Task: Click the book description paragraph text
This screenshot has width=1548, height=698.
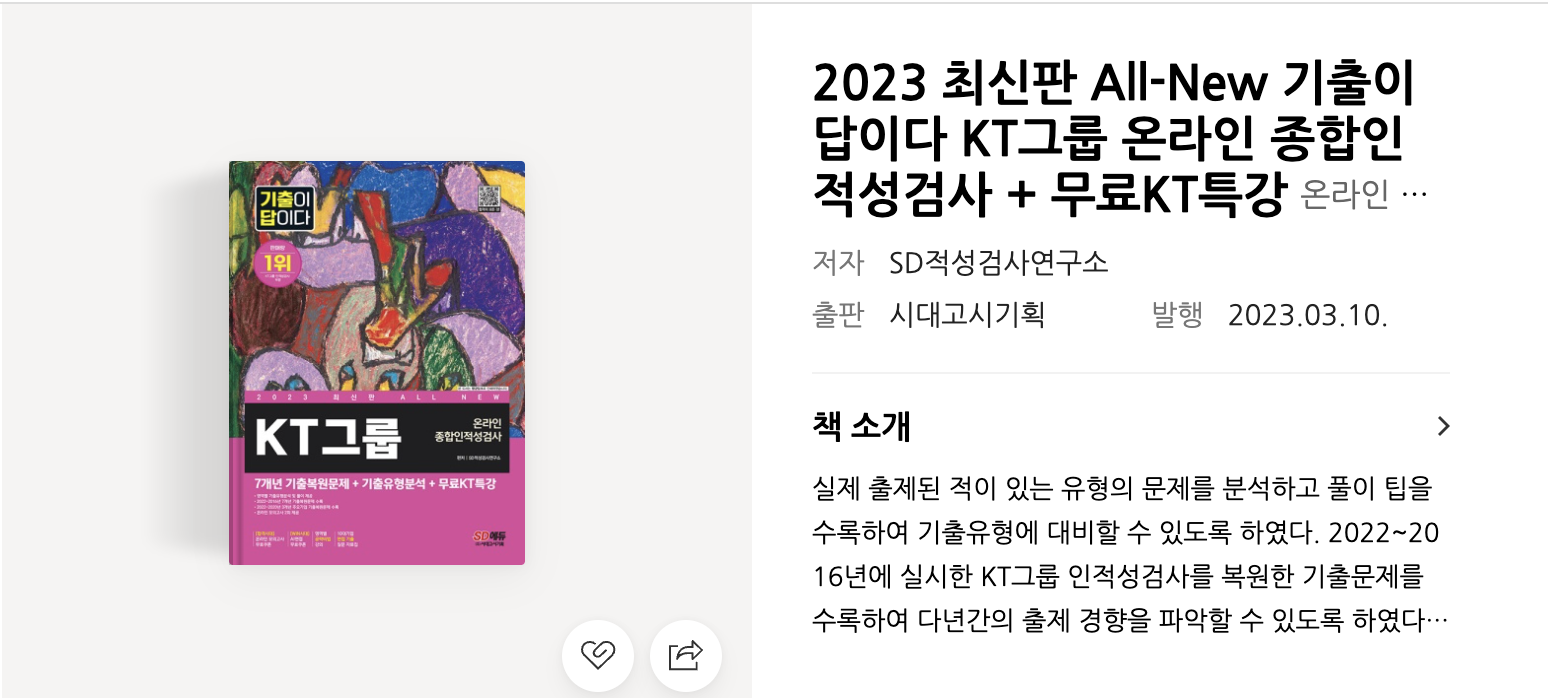Action: point(1127,555)
